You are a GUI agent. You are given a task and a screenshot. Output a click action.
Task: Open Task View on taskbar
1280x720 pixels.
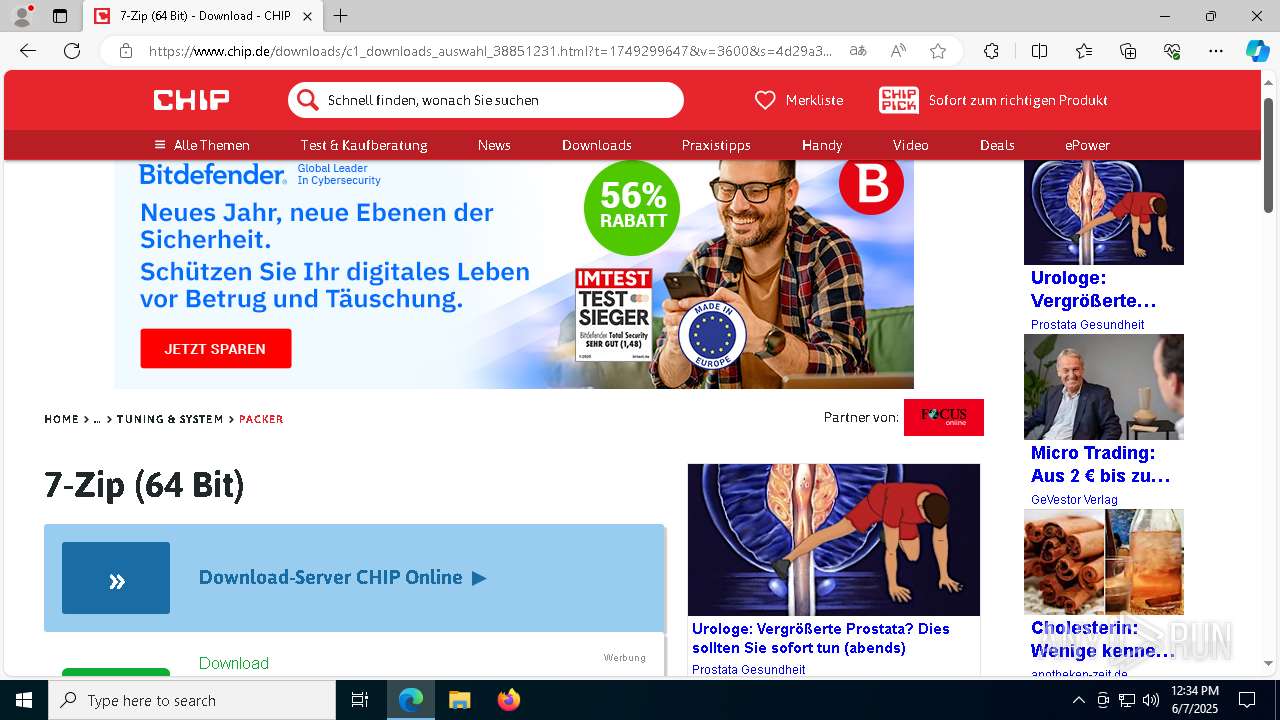(360, 700)
